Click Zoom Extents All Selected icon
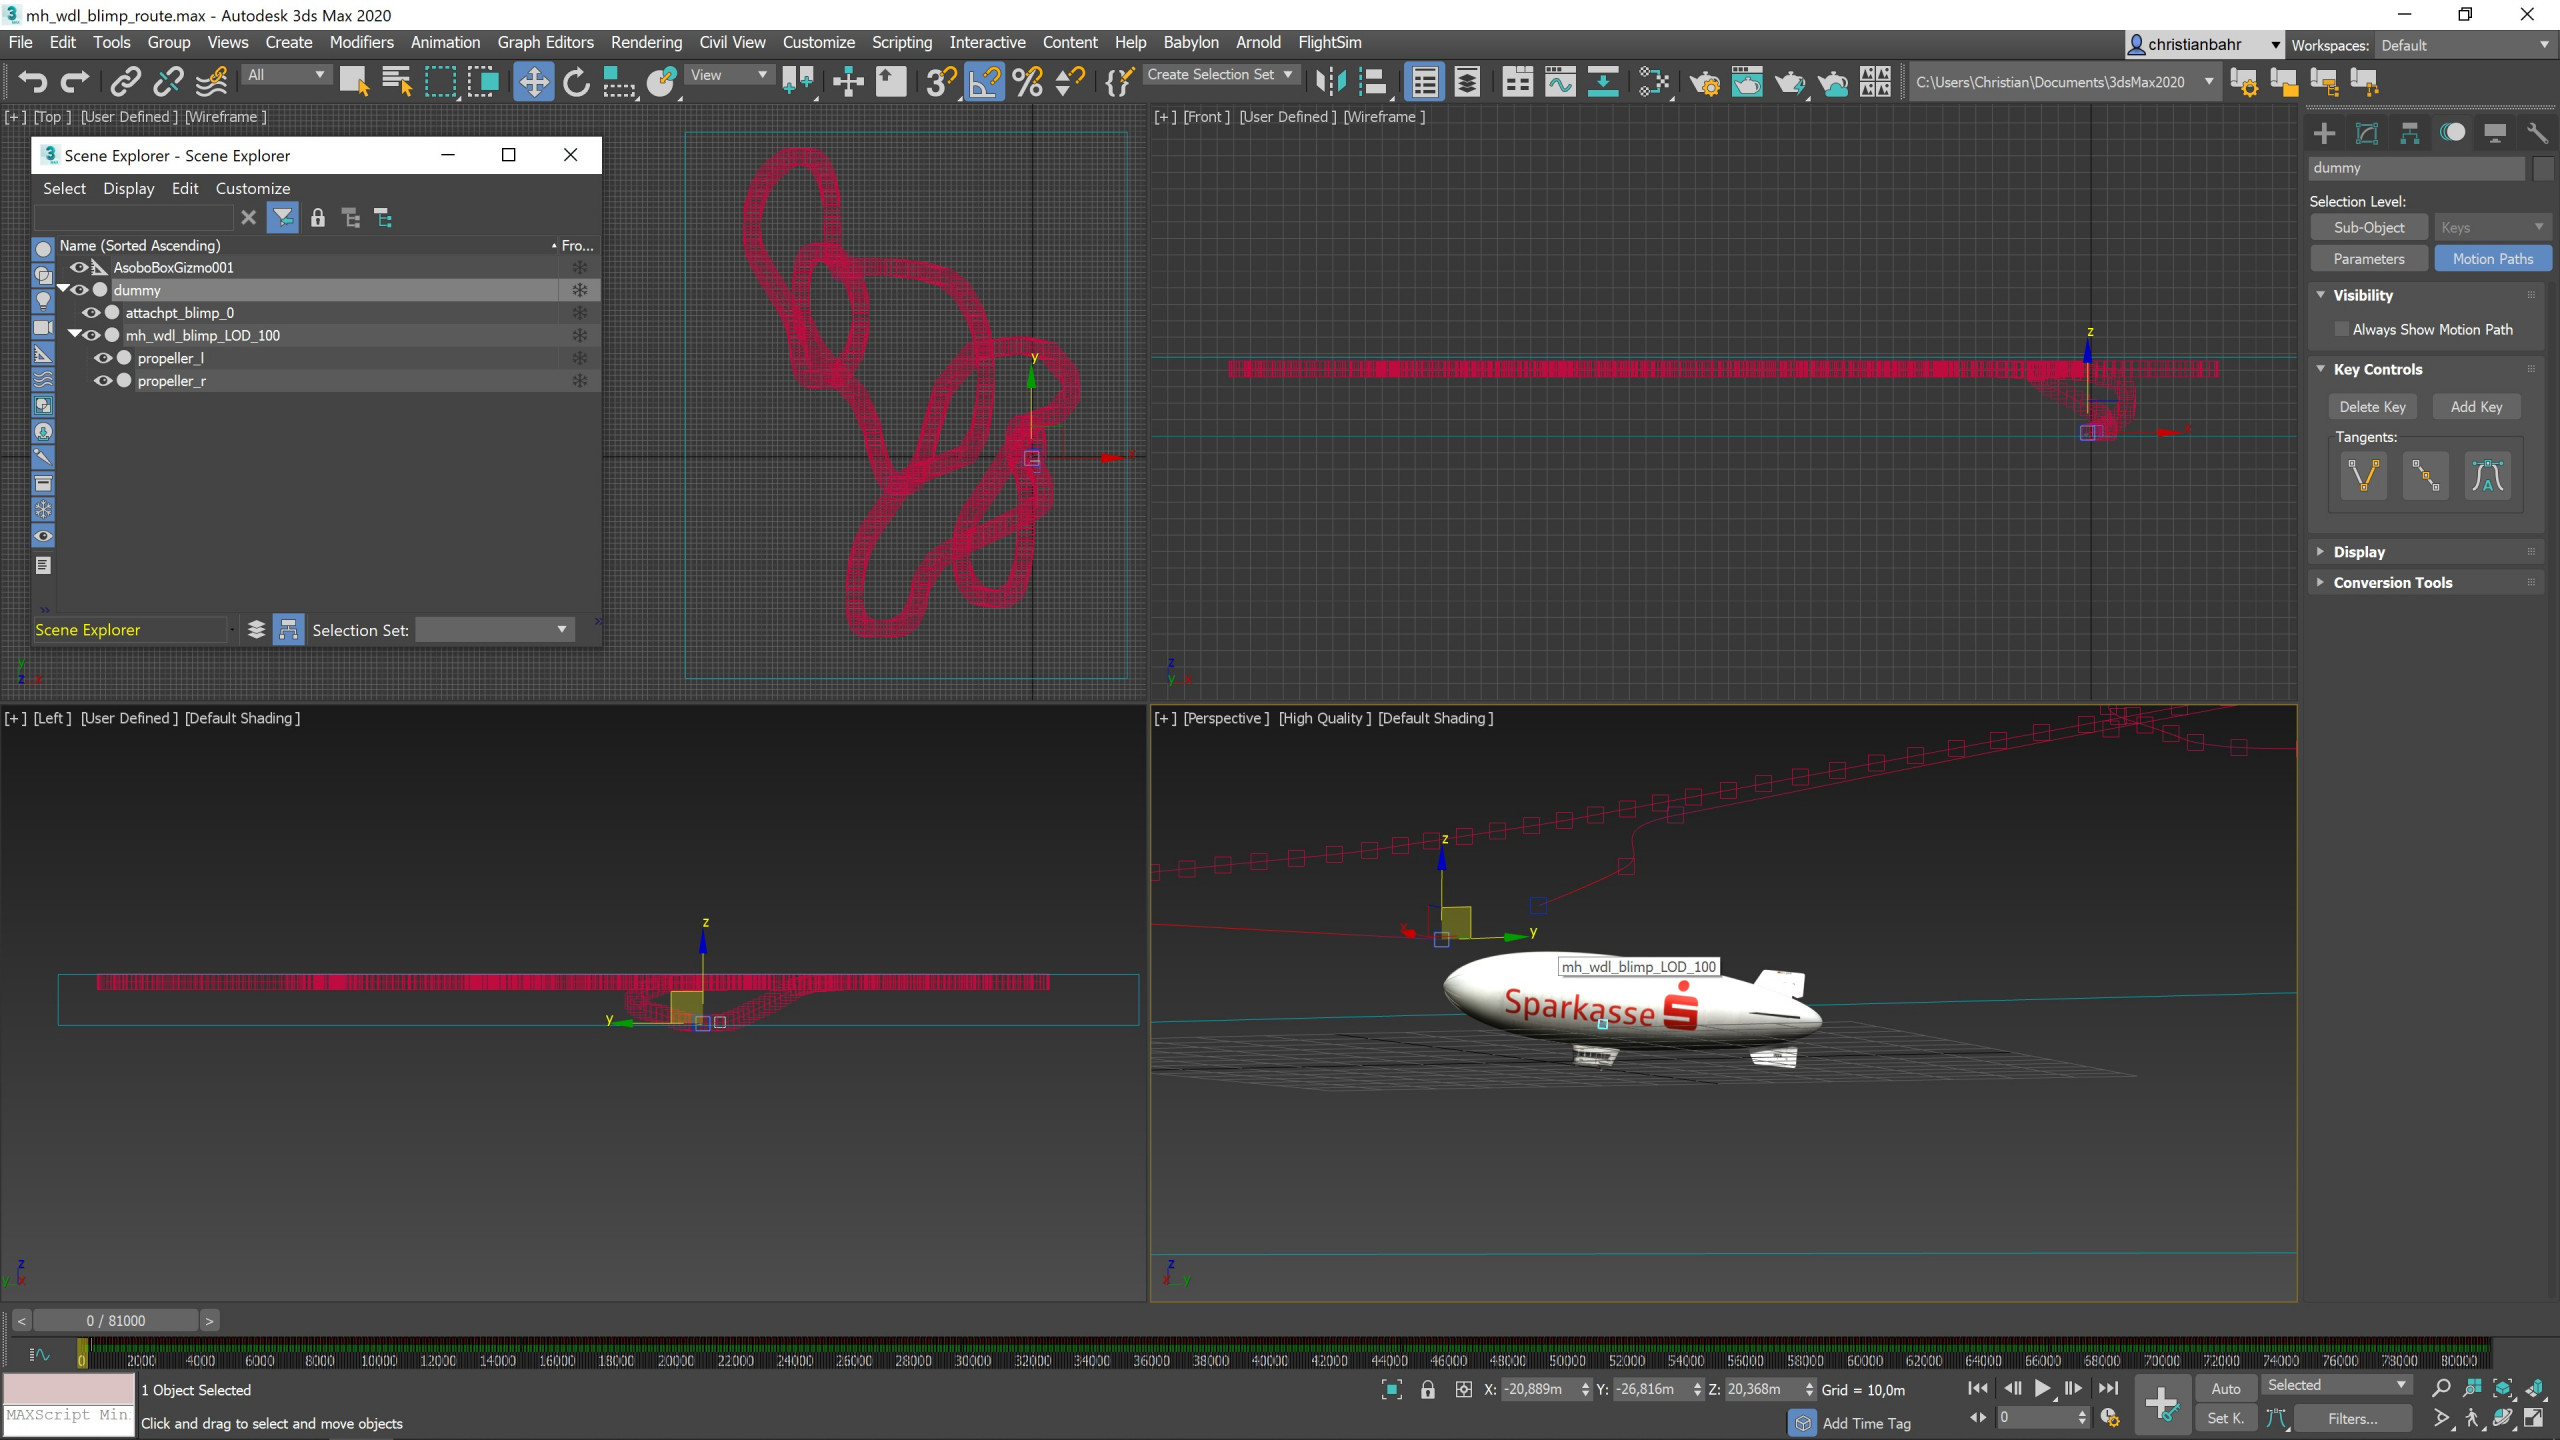The image size is (2560, 1440). click(x=2503, y=1387)
